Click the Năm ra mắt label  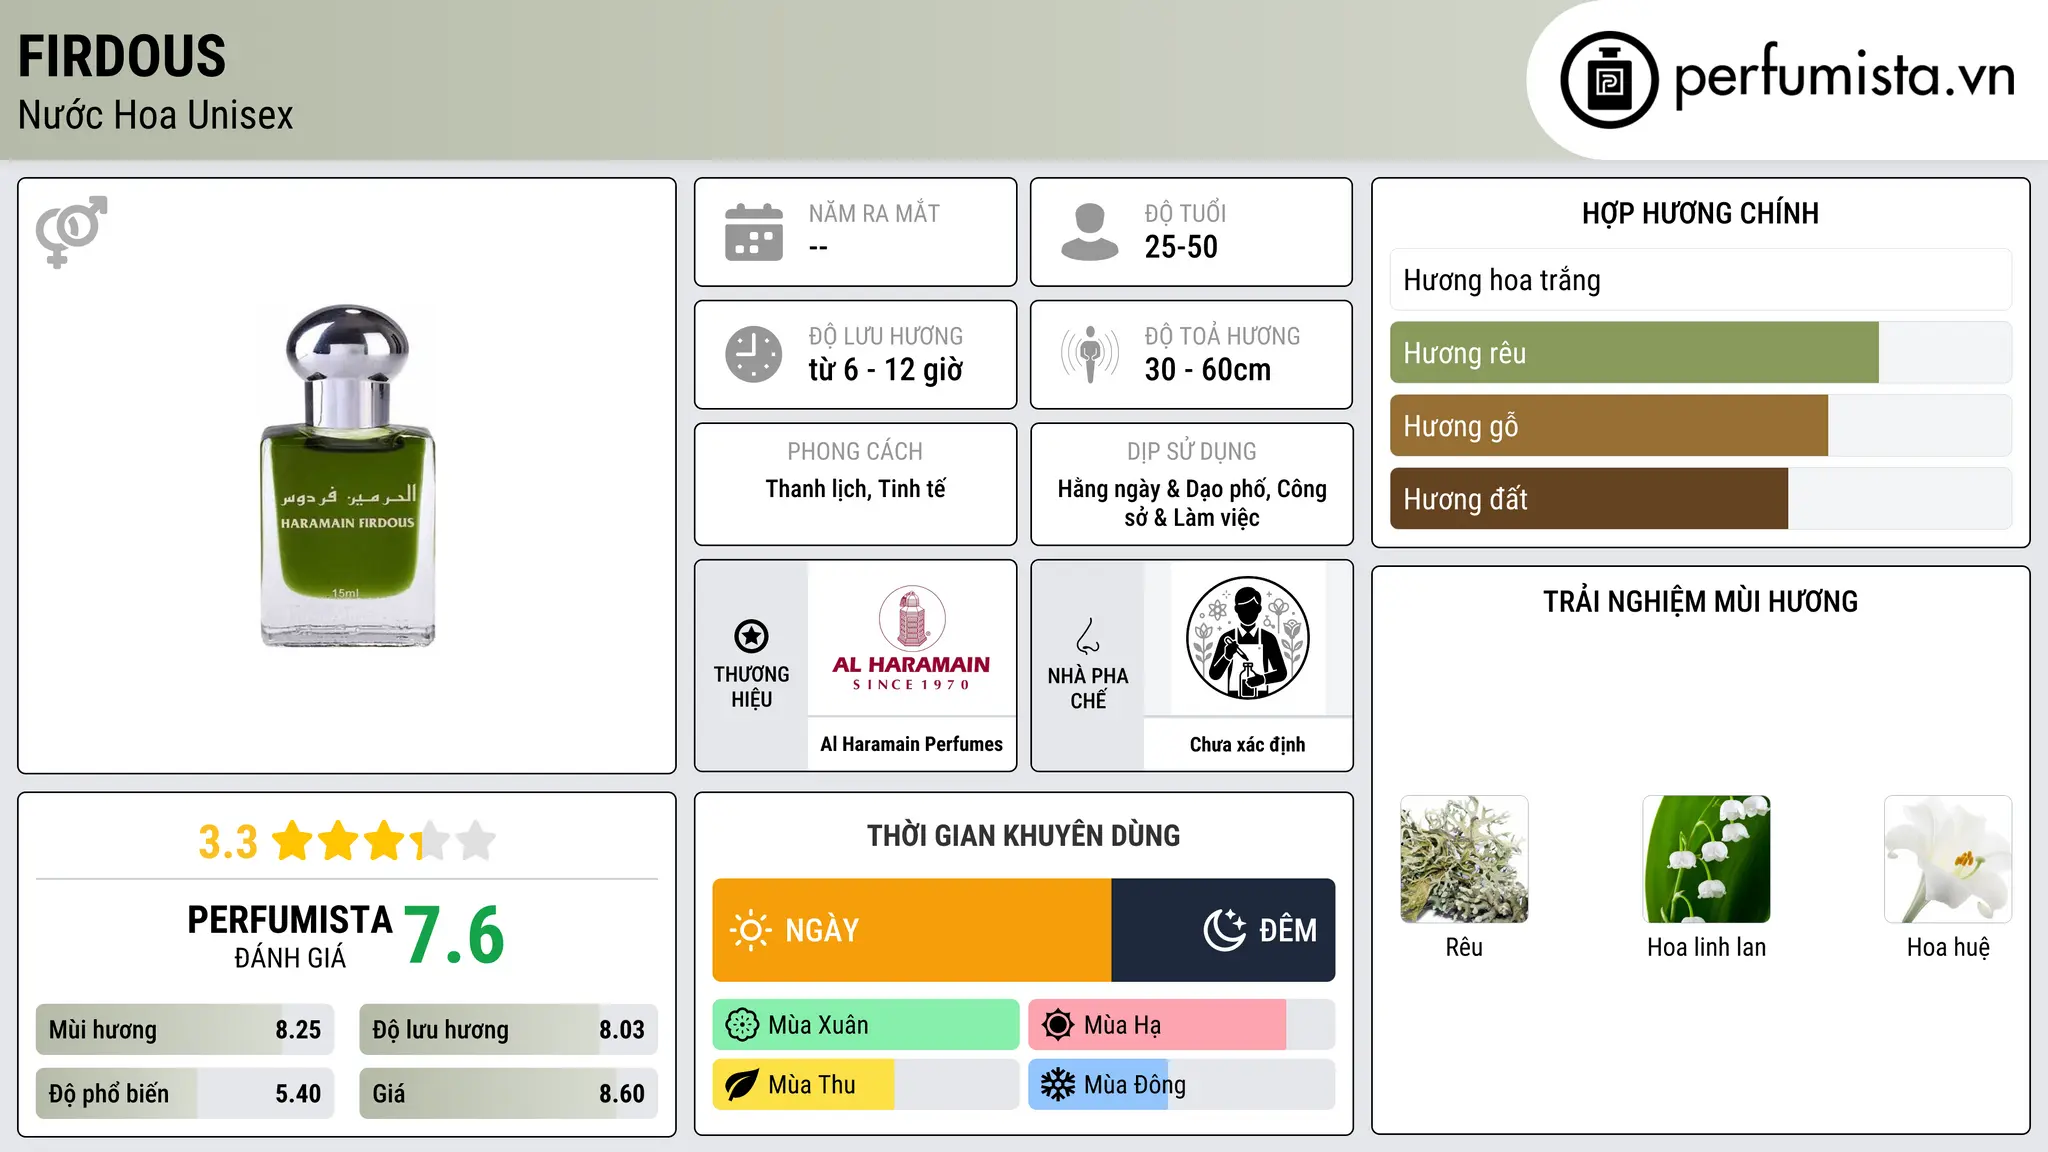pos(874,213)
